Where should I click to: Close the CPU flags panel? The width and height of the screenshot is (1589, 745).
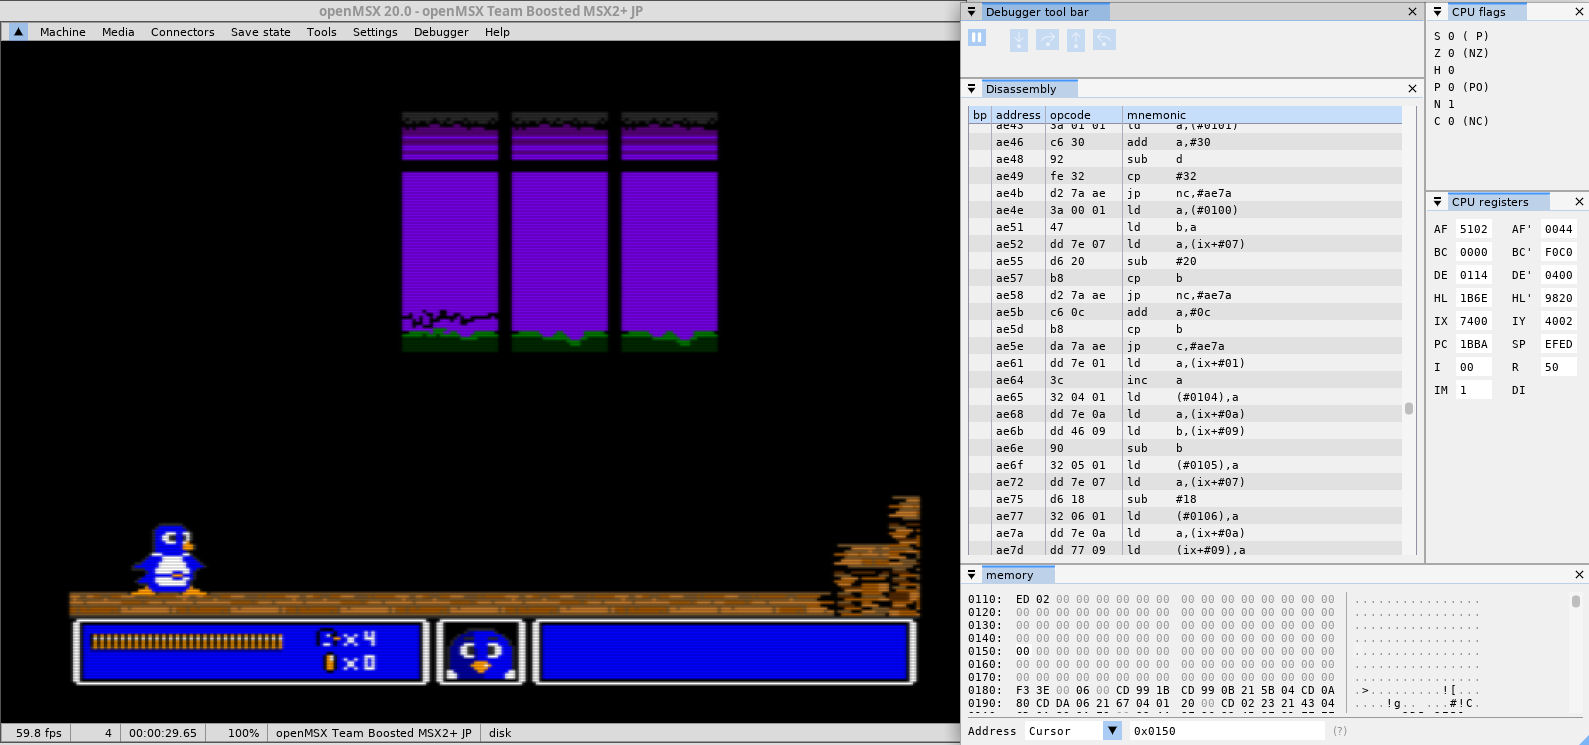tap(1579, 12)
